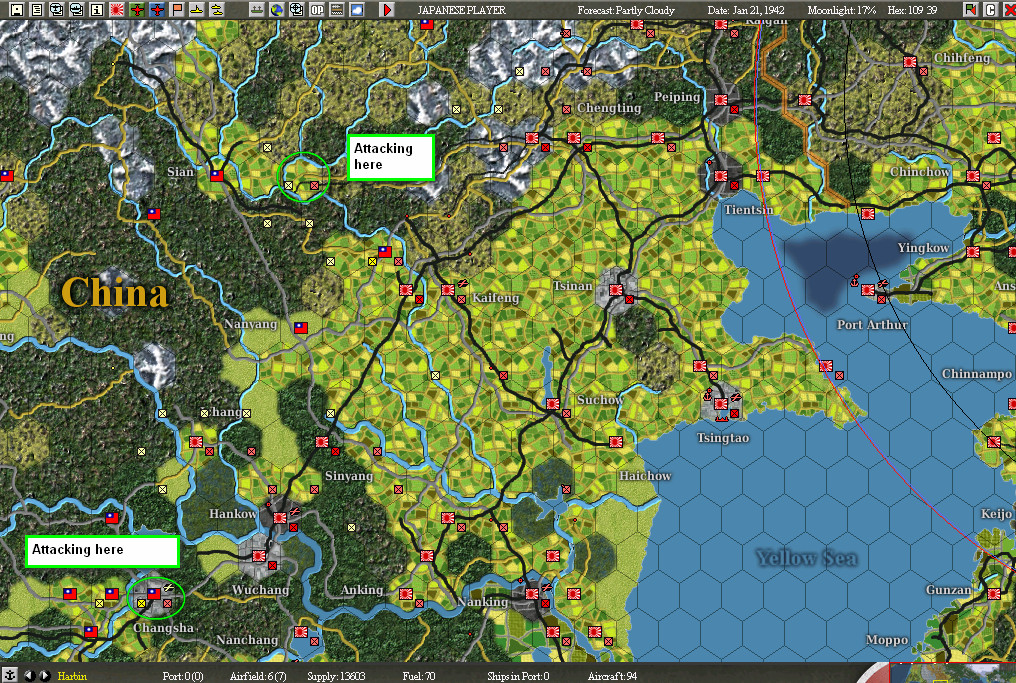Click the second yellow ship toolbar icon
Image resolution: width=1016 pixels, height=683 pixels.
pos(216,9)
